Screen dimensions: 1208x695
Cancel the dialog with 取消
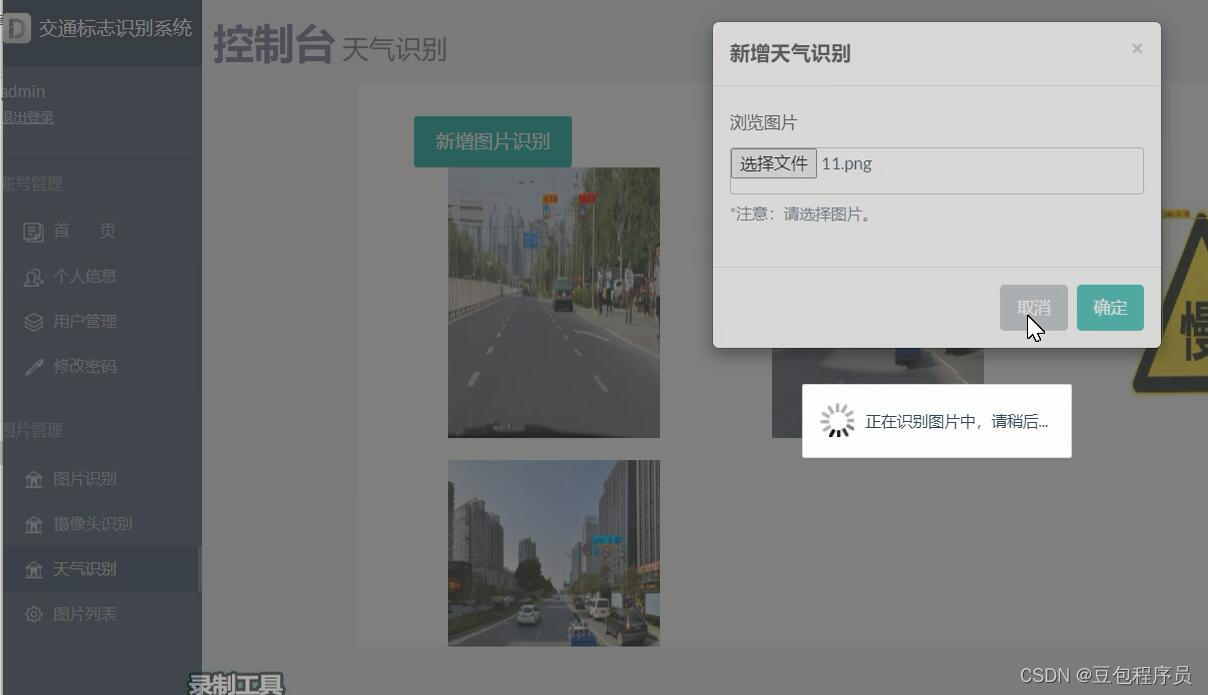coord(1033,307)
